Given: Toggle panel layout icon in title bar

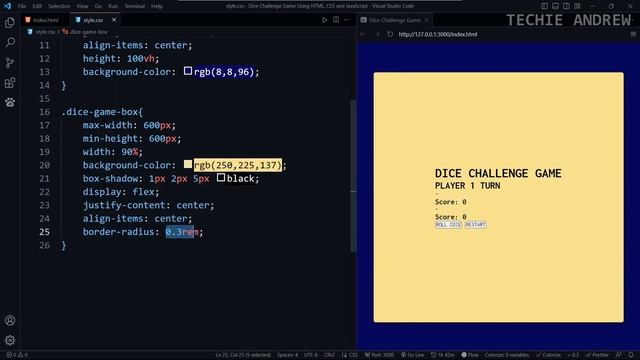Looking at the screenshot, I should click(x=555, y=6).
